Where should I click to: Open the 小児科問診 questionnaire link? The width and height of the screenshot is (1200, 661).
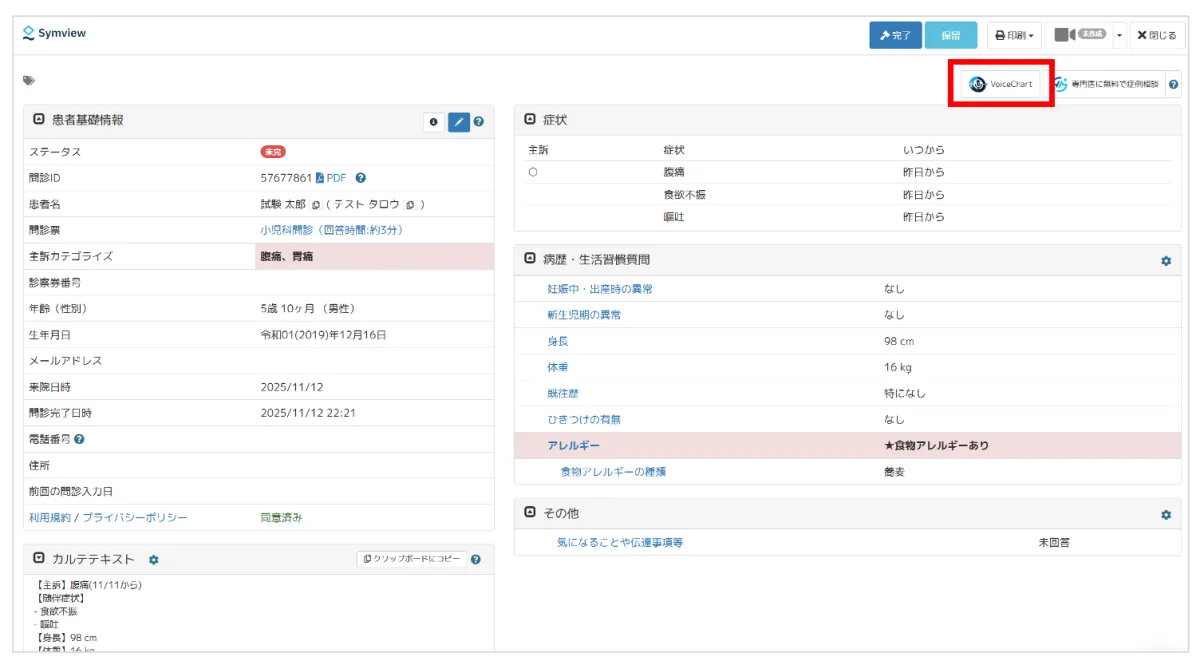[331, 230]
